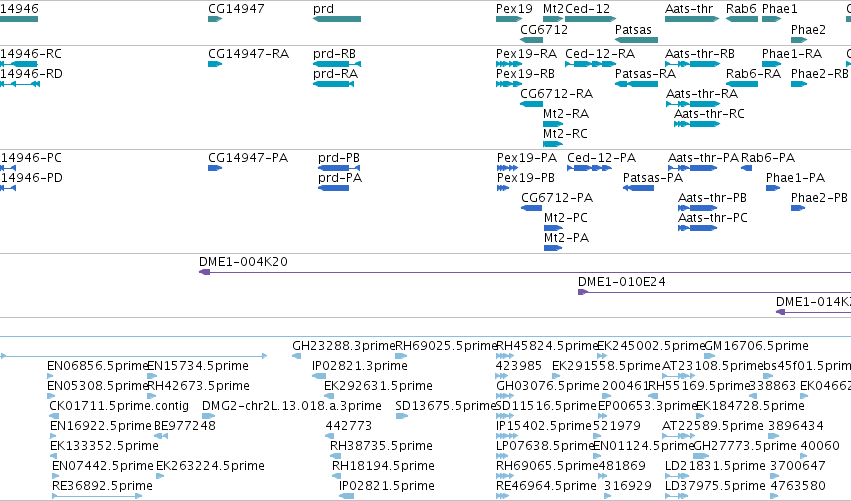Click the Ced-12 gene feature
The width and height of the screenshot is (851, 501).
[590, 19]
